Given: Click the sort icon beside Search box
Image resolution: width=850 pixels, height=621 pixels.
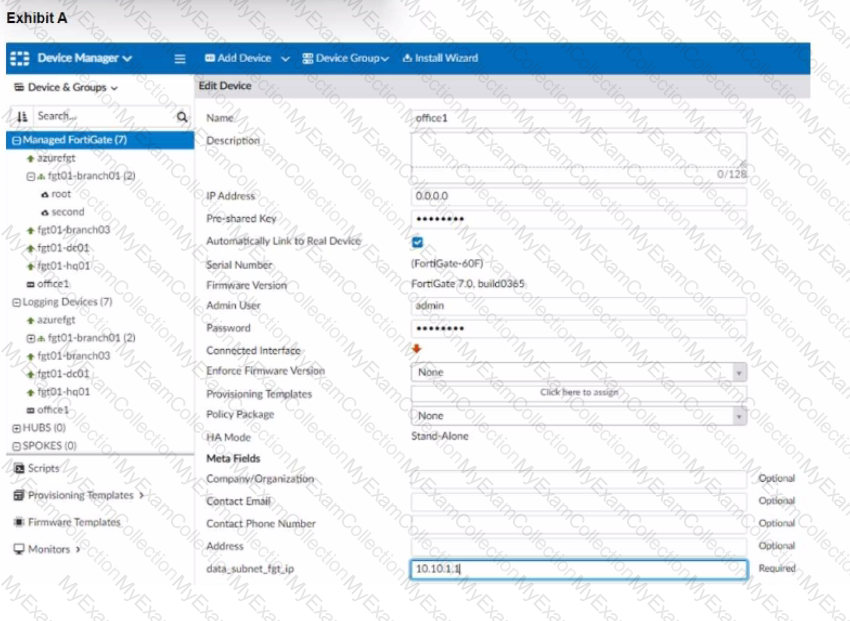Looking at the screenshot, I should tap(22, 117).
